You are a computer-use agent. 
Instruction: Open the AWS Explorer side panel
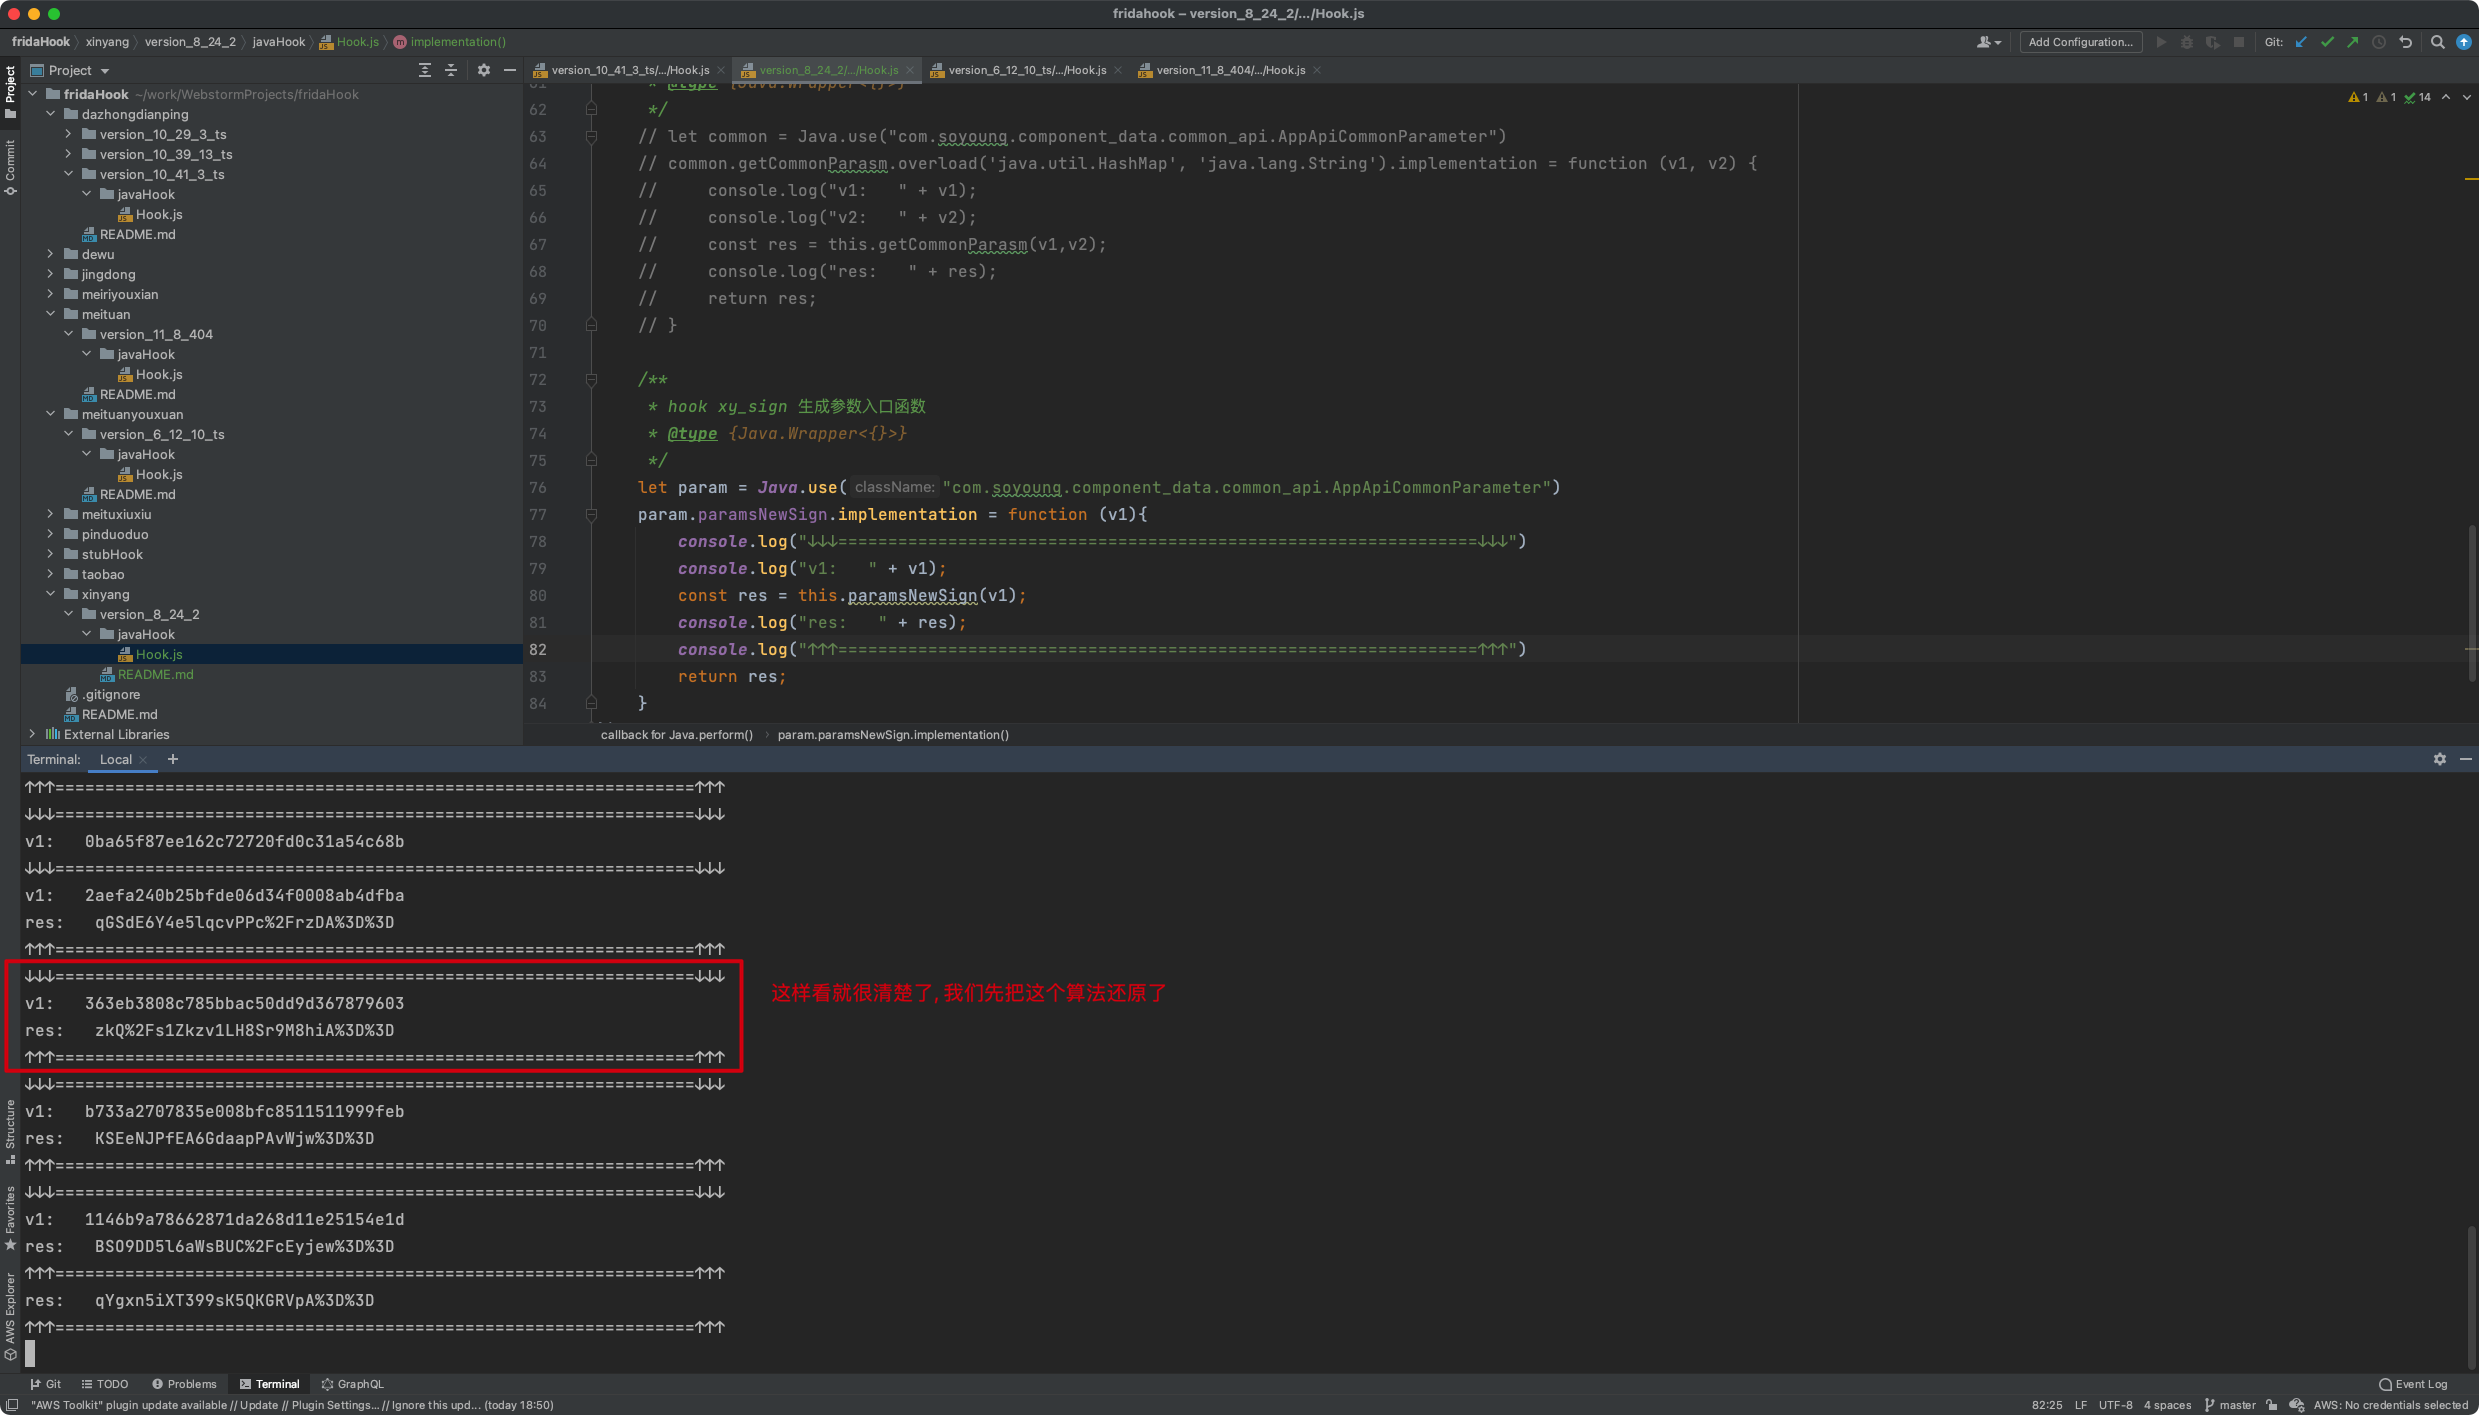coord(10,1316)
